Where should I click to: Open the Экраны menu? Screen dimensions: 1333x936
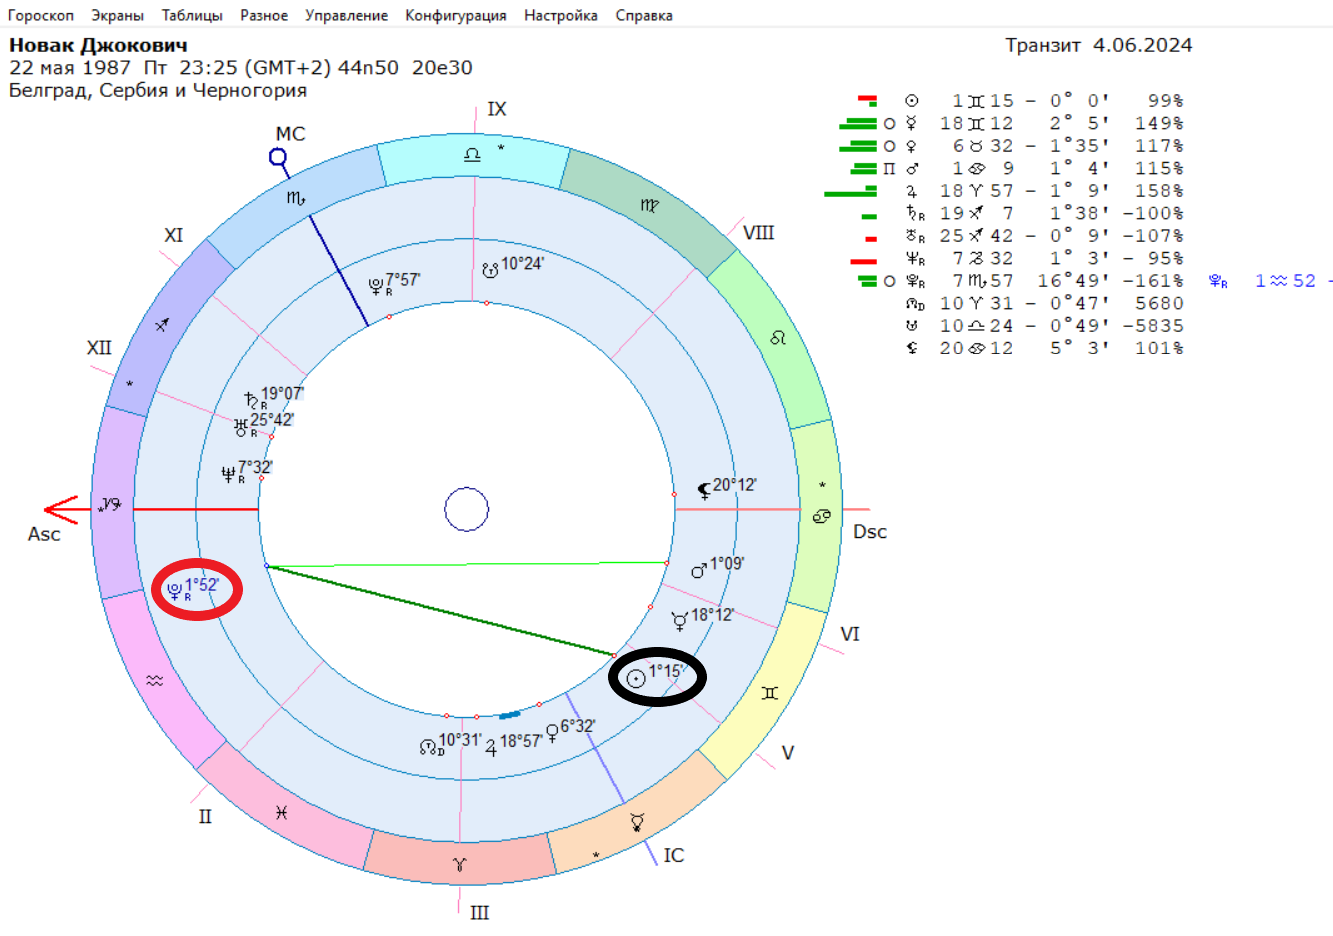tap(117, 15)
